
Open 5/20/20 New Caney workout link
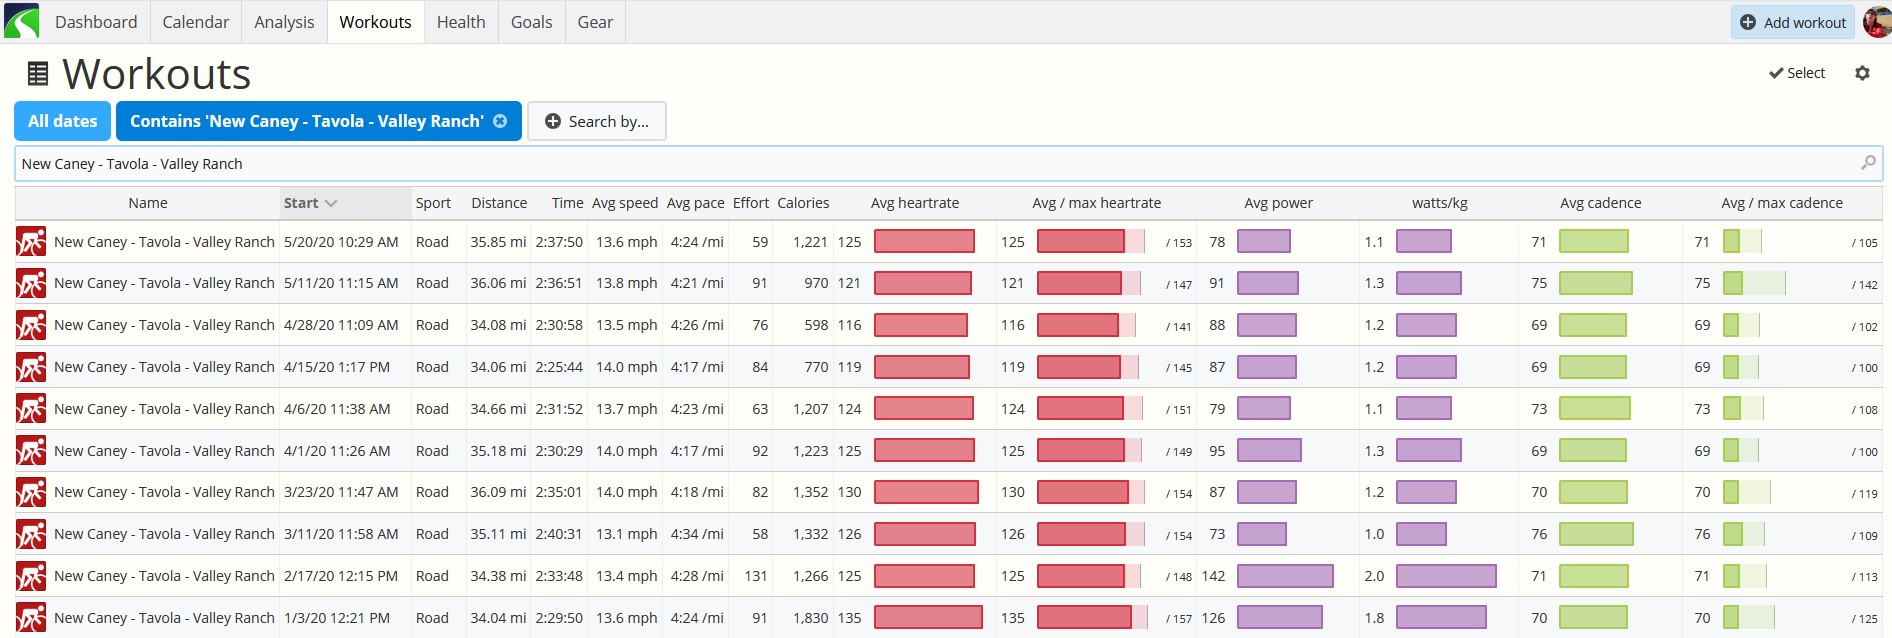[x=164, y=242]
